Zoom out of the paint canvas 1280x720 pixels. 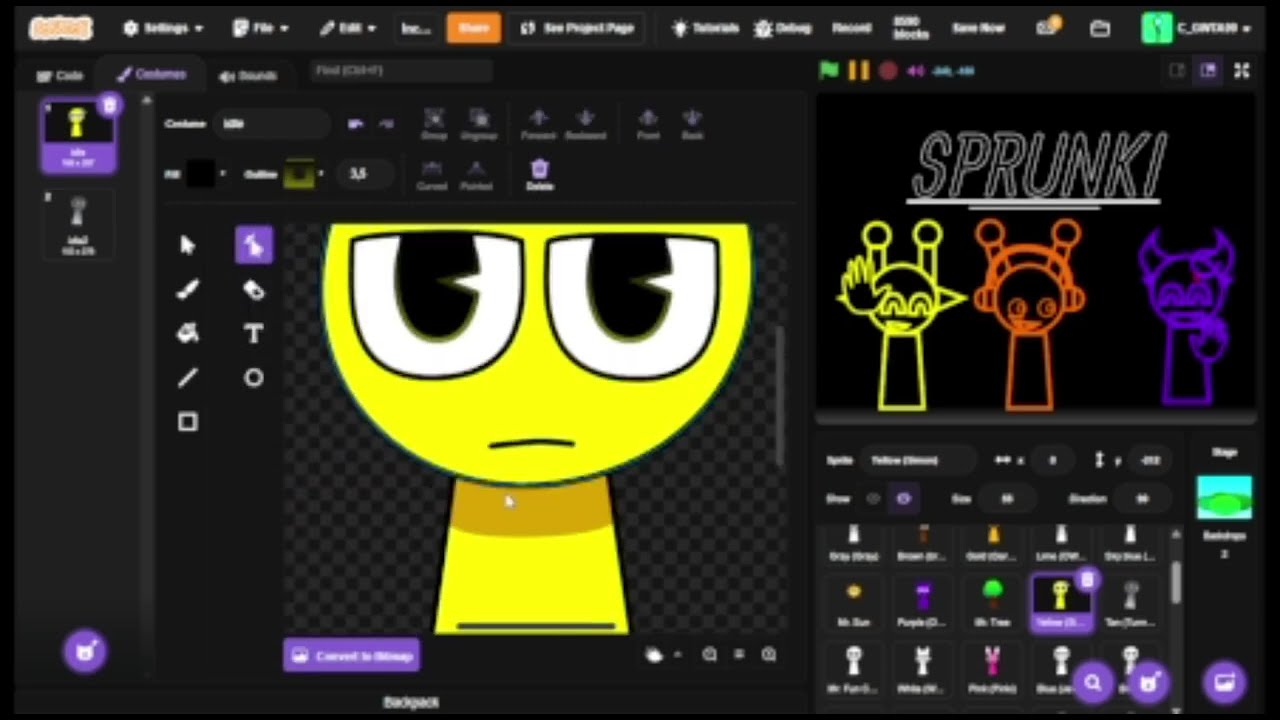(709, 654)
